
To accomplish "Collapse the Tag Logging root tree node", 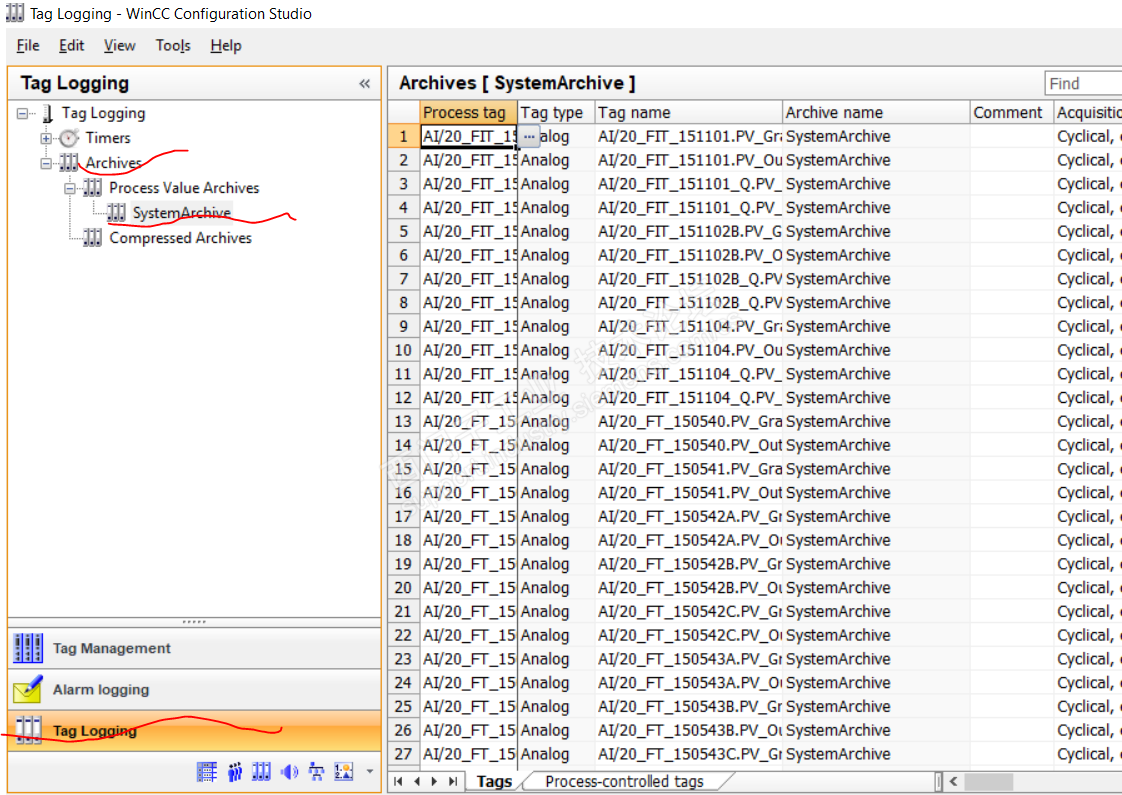I will (x=23, y=113).
